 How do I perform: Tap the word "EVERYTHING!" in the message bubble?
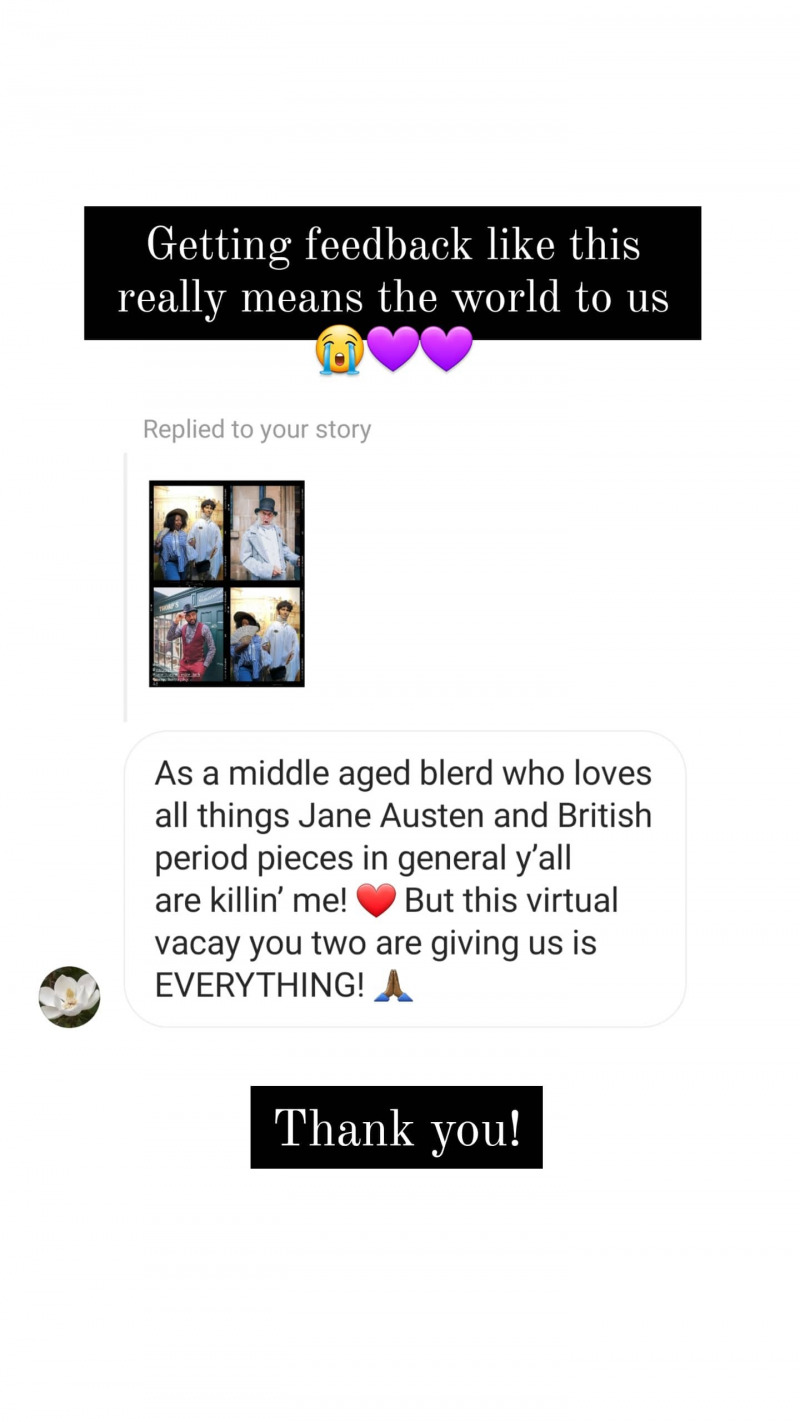click(260, 985)
